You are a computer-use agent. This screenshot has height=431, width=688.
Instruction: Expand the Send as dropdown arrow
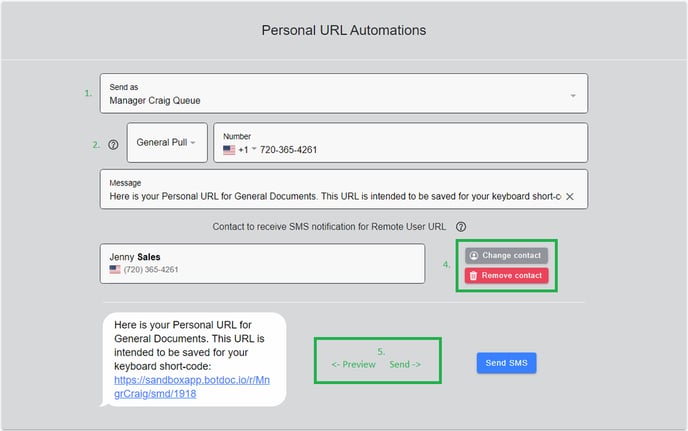click(573, 95)
